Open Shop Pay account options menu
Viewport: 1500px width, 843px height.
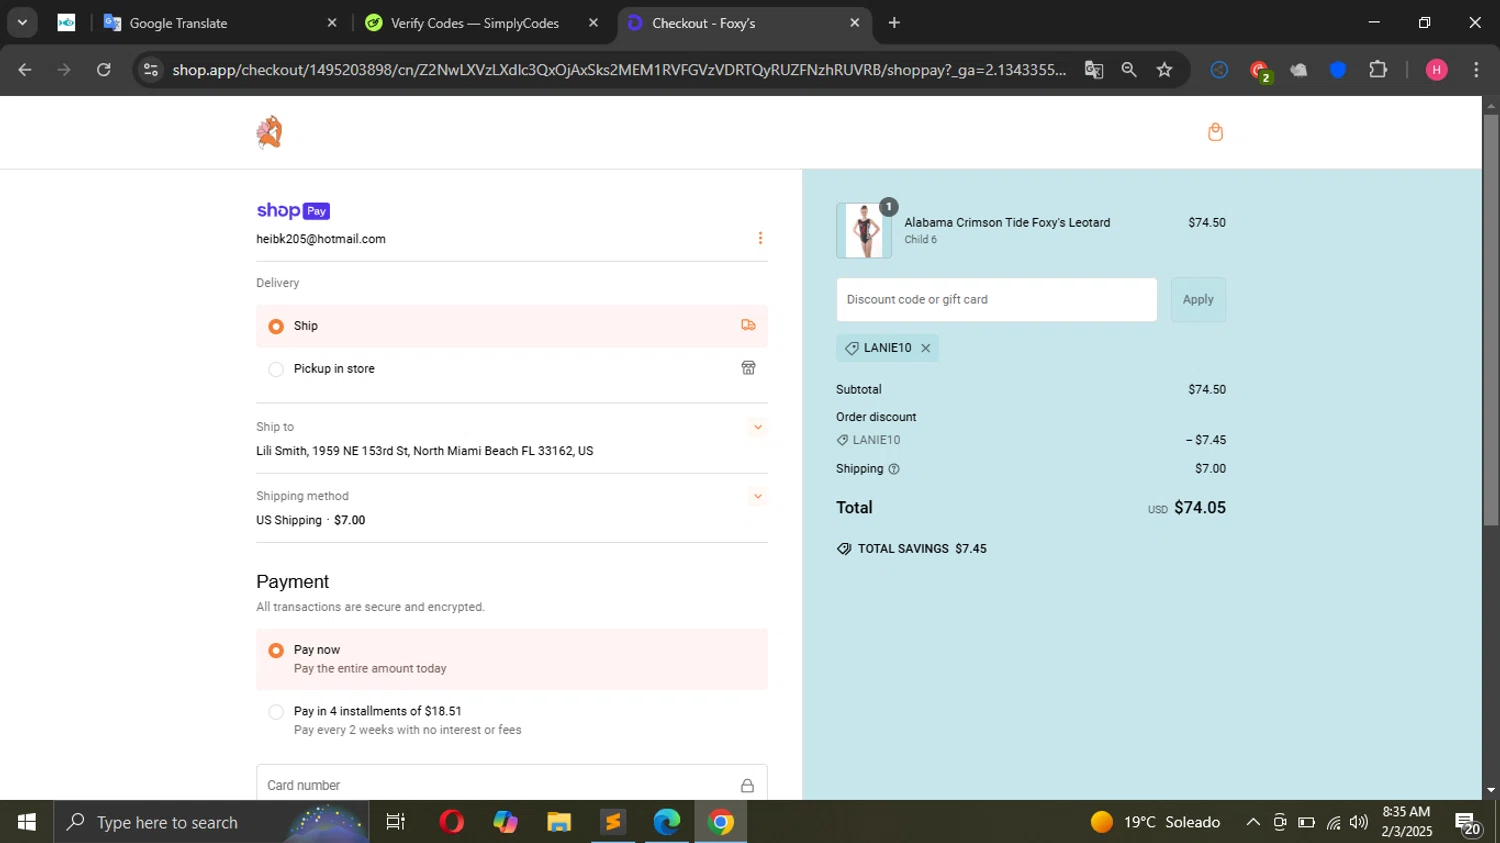(760, 238)
